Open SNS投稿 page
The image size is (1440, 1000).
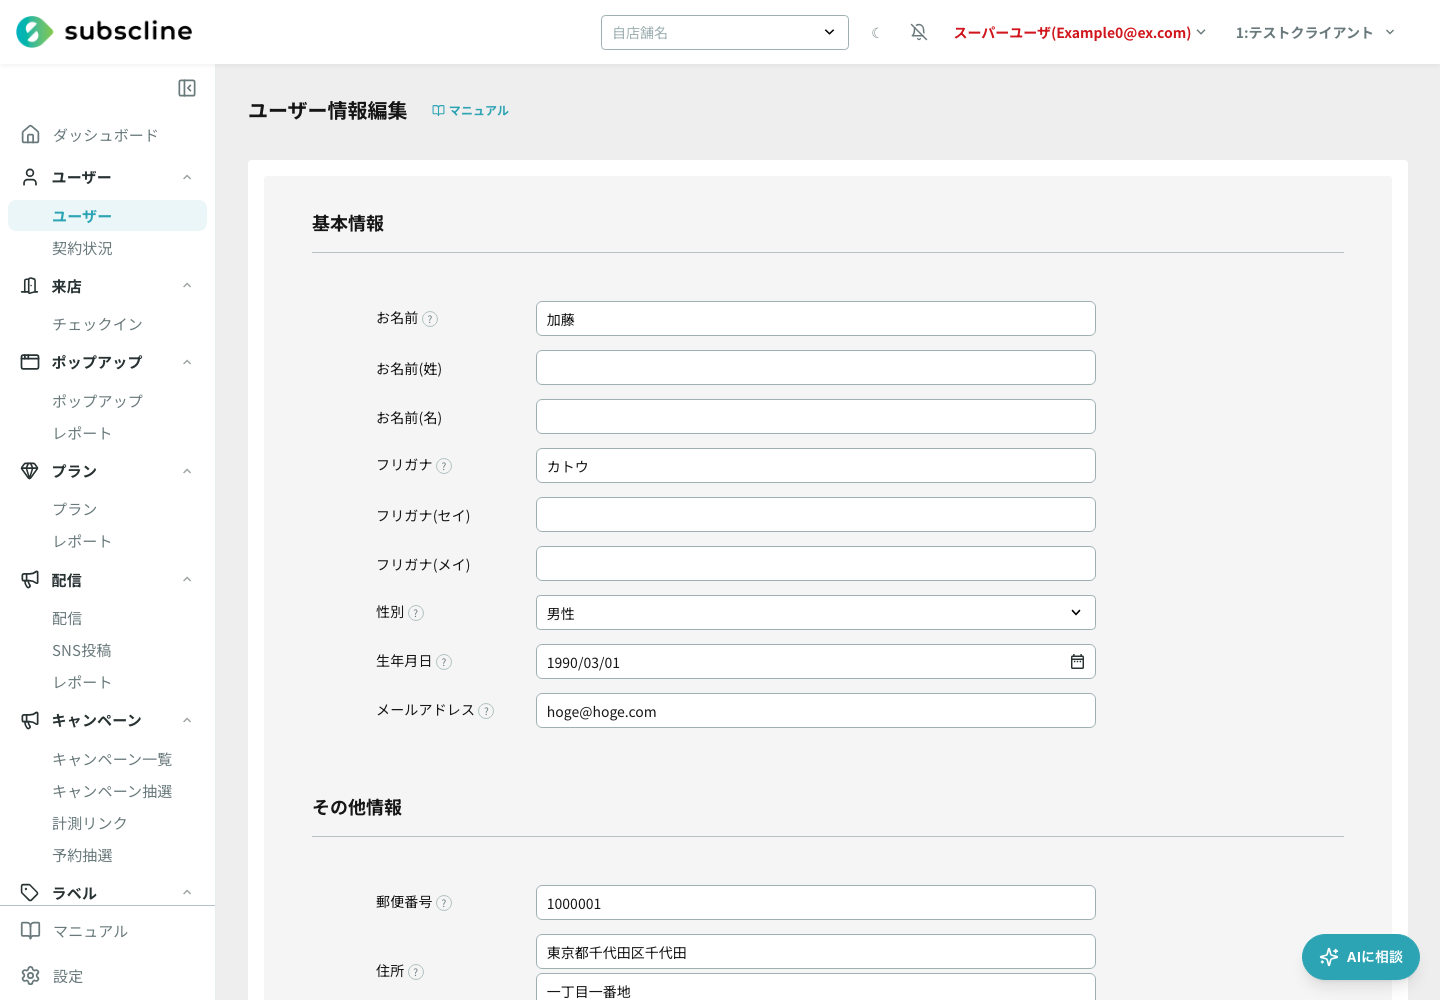(x=82, y=650)
